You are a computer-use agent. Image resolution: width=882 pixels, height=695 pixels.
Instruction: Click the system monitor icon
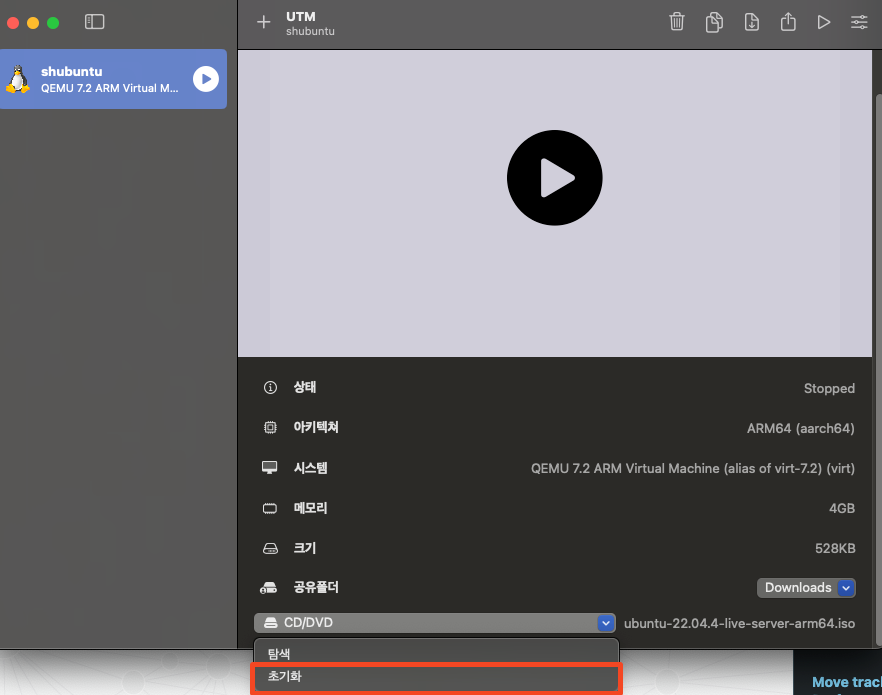point(269,468)
